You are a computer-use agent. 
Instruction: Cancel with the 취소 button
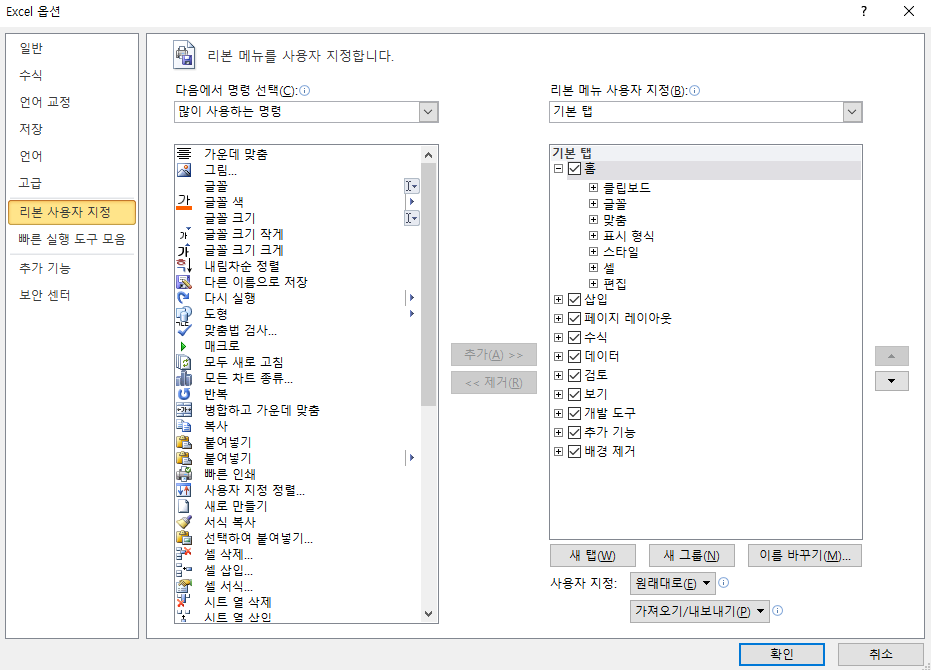(x=881, y=654)
